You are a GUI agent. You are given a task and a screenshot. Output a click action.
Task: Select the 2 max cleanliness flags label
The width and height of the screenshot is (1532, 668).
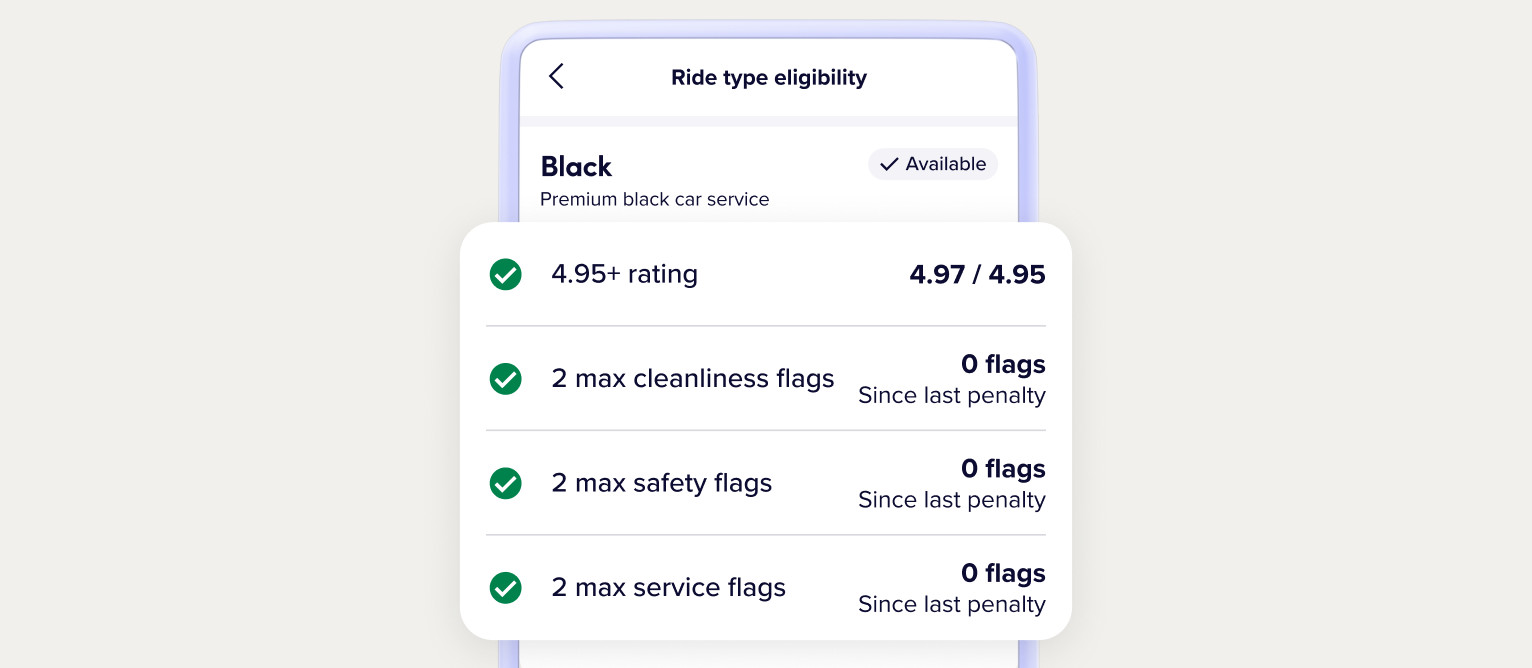693,379
